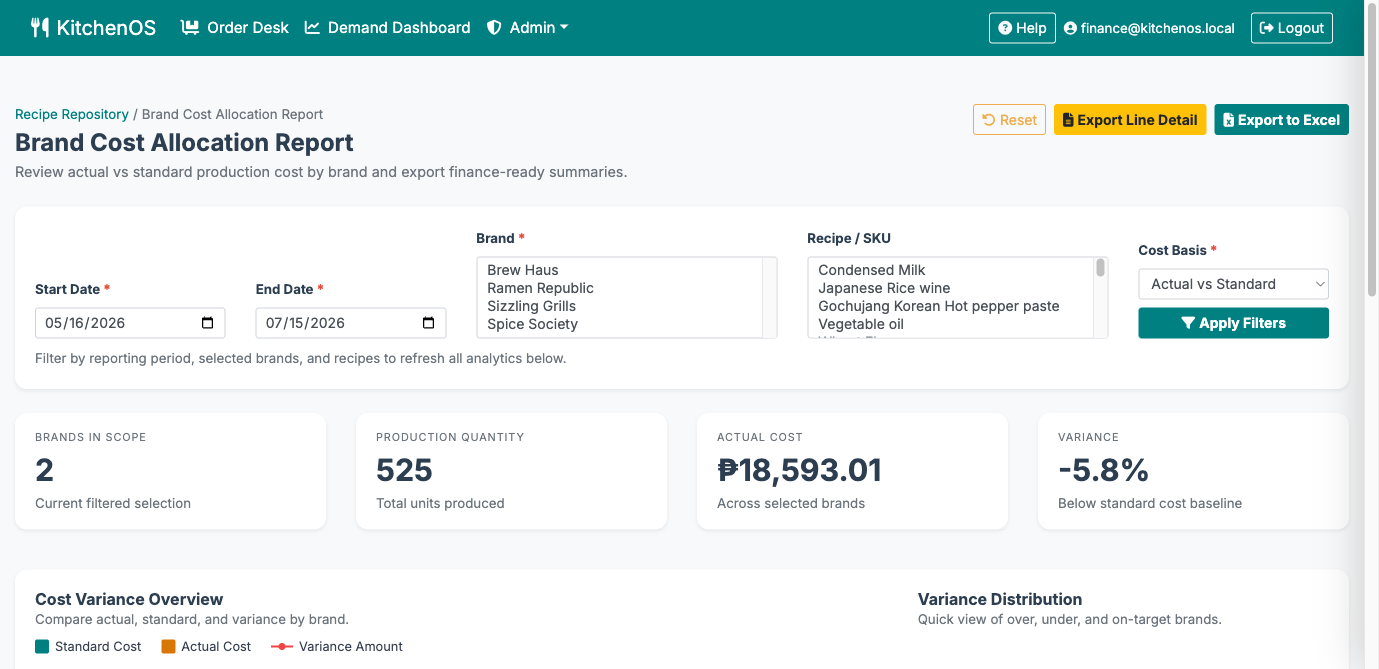Open the End Date calendar picker icon
1379x669 pixels.
[x=429, y=323]
